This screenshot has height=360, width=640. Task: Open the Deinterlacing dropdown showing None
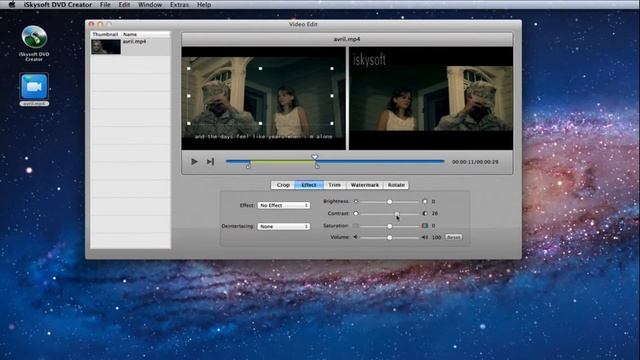pos(284,226)
